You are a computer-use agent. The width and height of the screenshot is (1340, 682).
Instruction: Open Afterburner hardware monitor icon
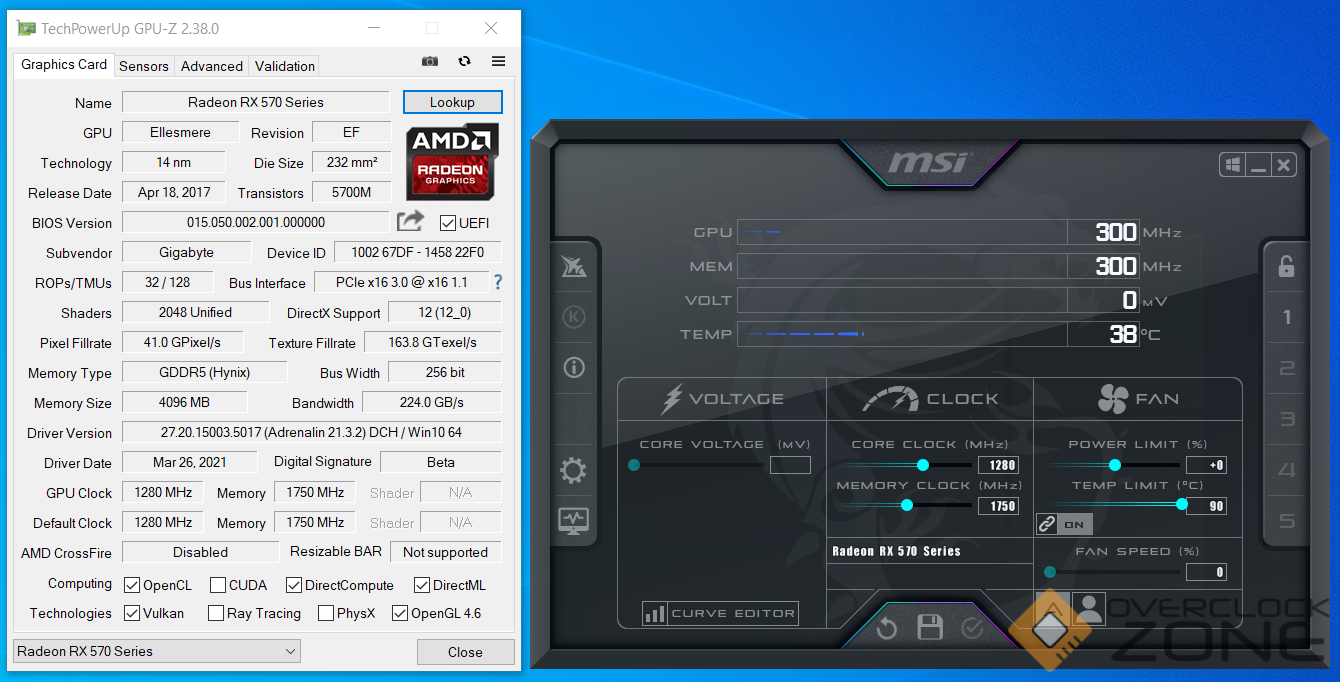click(x=573, y=520)
